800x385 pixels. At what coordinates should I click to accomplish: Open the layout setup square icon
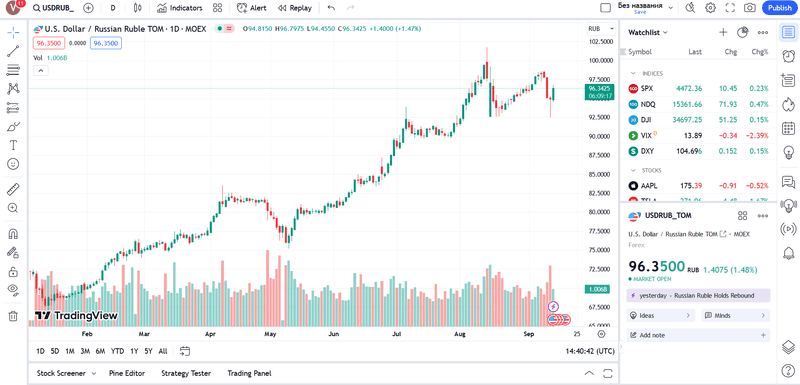(606, 8)
